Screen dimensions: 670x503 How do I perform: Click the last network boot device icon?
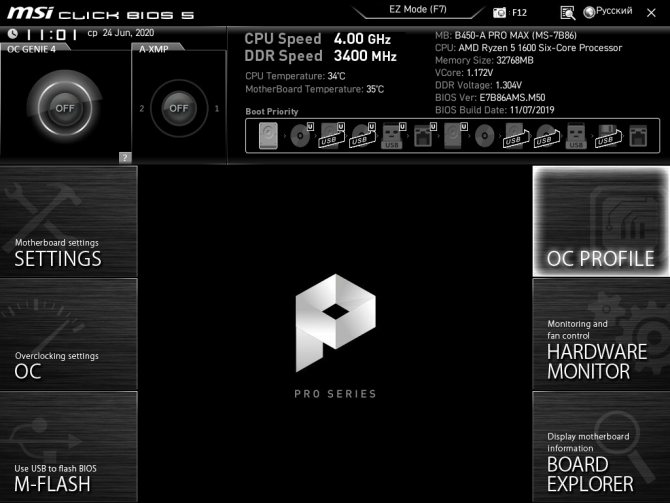pyautogui.click(x=637, y=137)
